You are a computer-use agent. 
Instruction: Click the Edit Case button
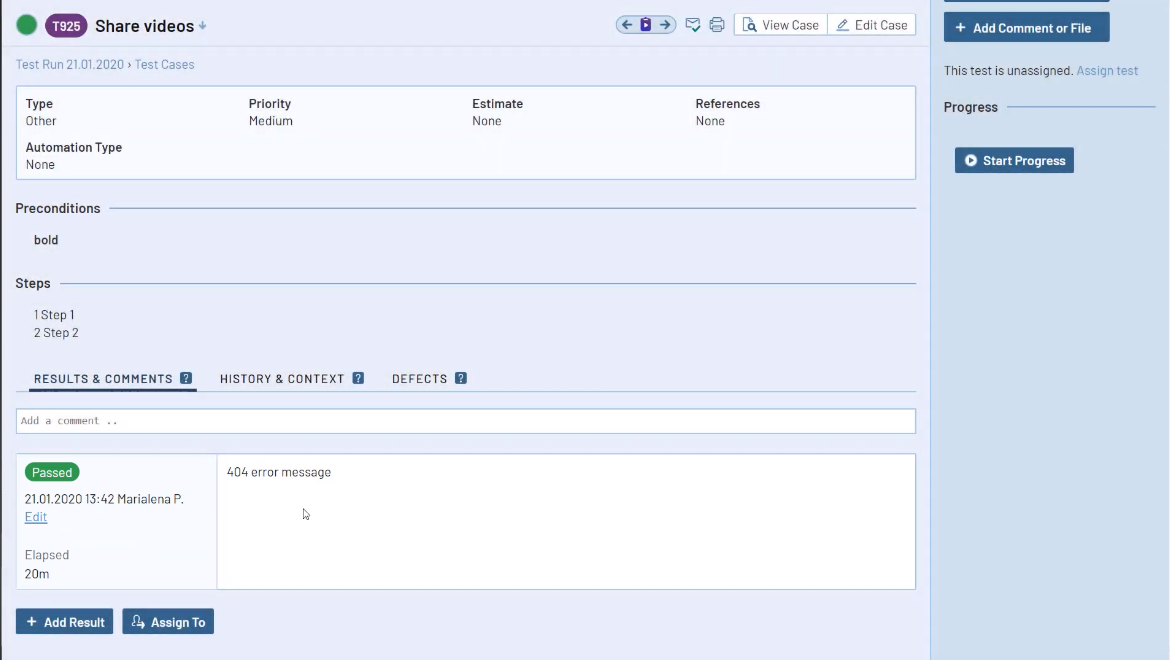(x=872, y=25)
